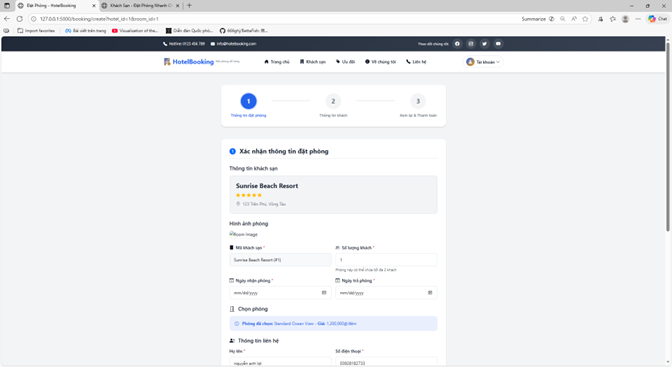This screenshot has width=672, height=367.
Task: Open Bài viết trên trang bookmark
Action: point(85,31)
